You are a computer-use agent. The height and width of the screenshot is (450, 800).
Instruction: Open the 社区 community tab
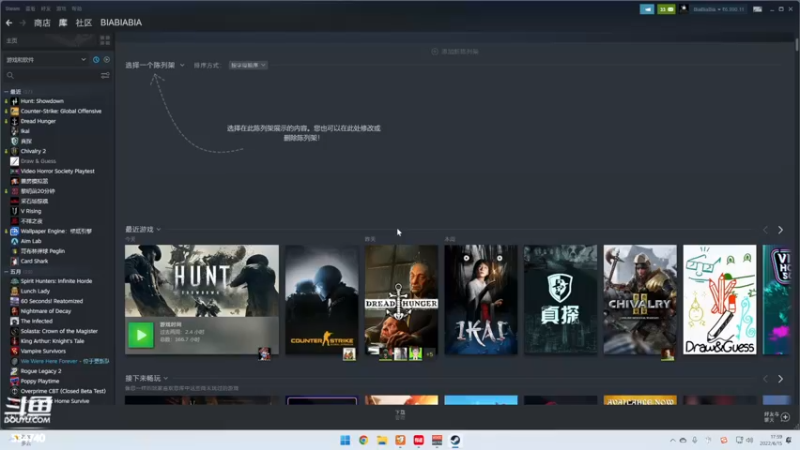pos(84,22)
